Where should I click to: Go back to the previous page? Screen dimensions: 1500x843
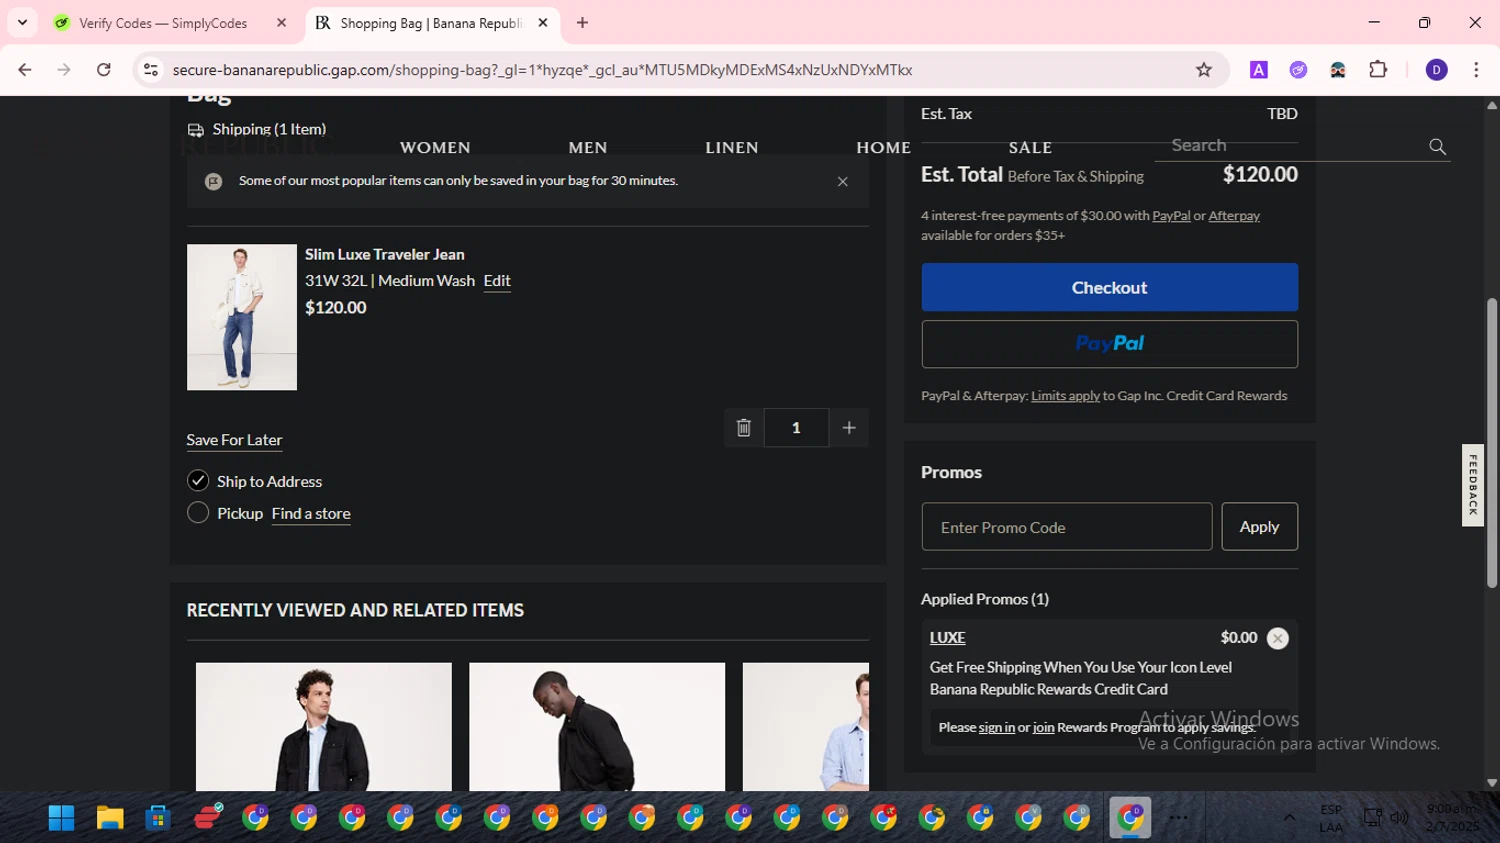[x=25, y=69]
